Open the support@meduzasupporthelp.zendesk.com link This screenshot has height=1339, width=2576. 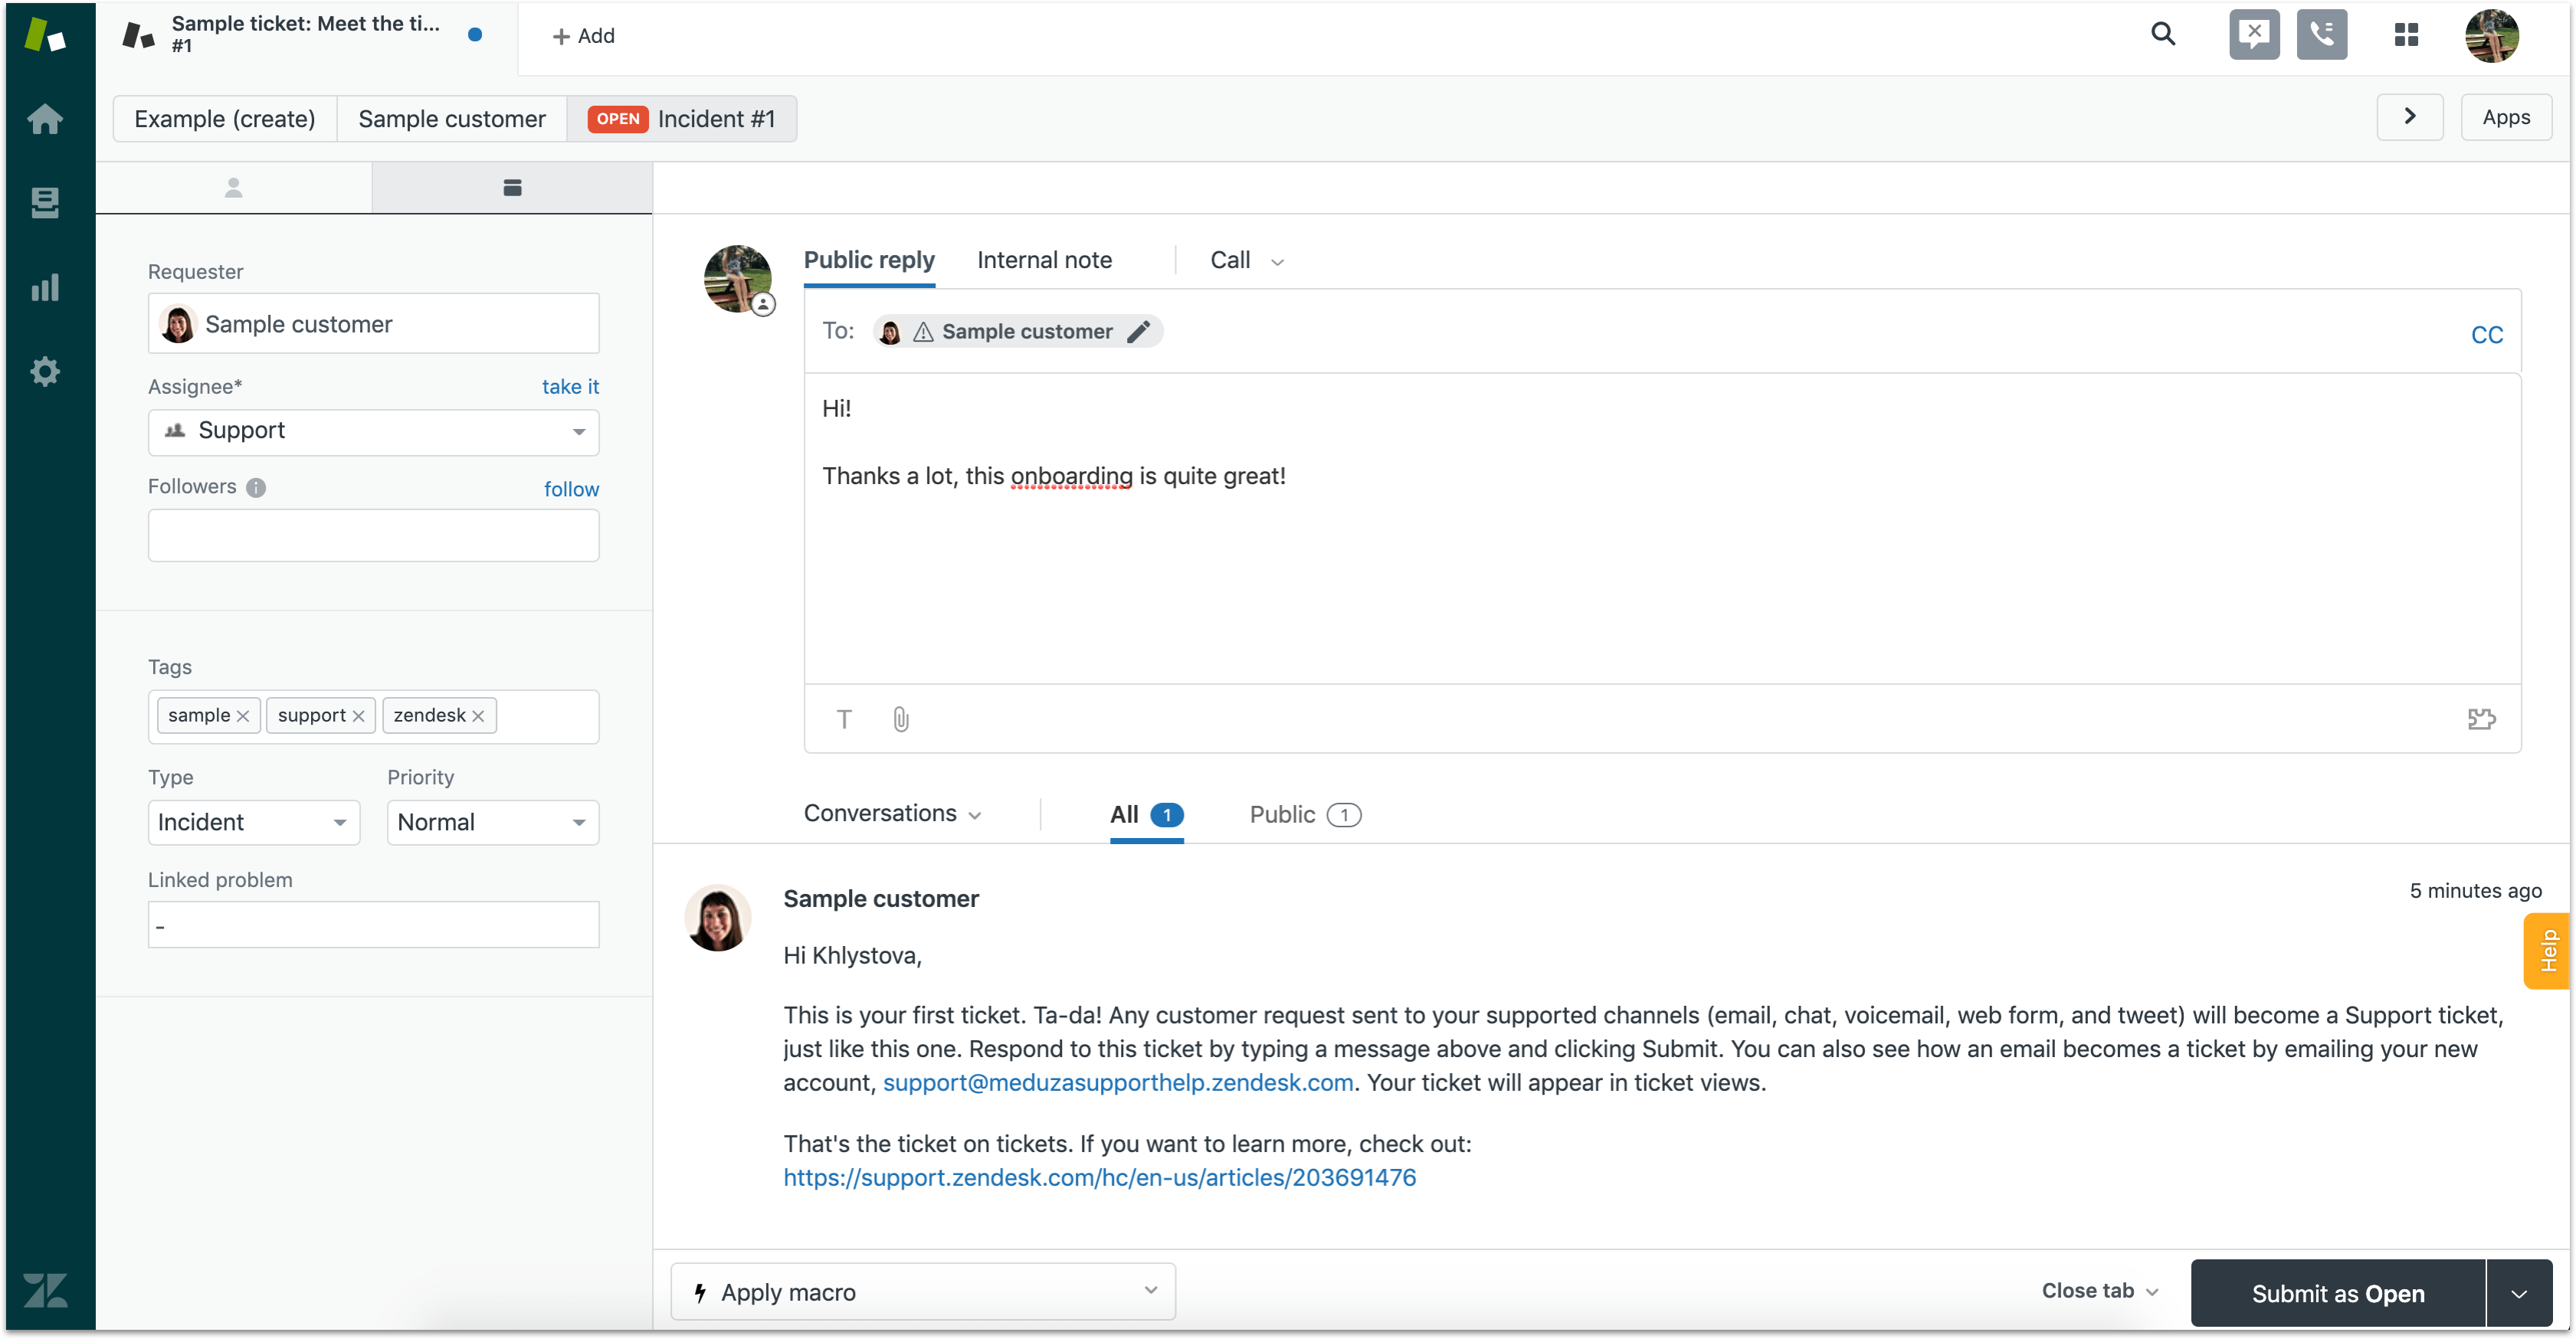(x=1117, y=1082)
